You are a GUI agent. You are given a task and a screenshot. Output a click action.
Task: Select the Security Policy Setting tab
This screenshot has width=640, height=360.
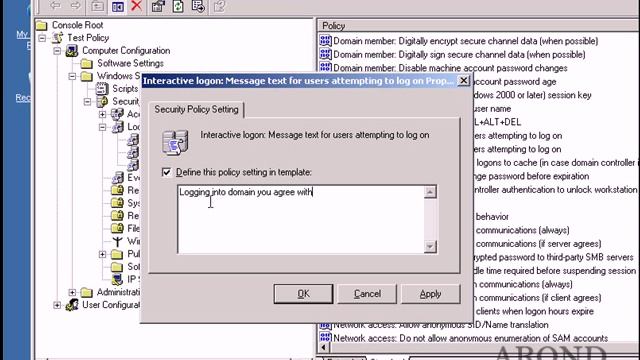196,109
